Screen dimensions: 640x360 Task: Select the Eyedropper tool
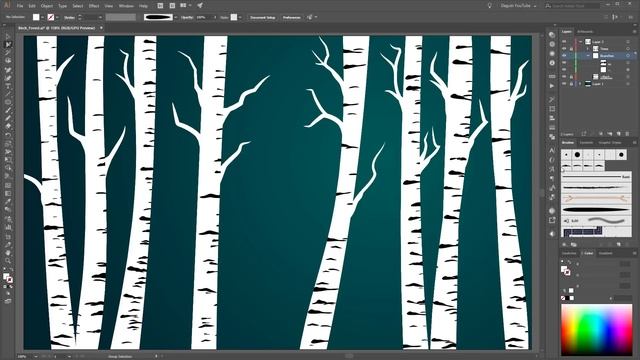[x=8, y=202]
